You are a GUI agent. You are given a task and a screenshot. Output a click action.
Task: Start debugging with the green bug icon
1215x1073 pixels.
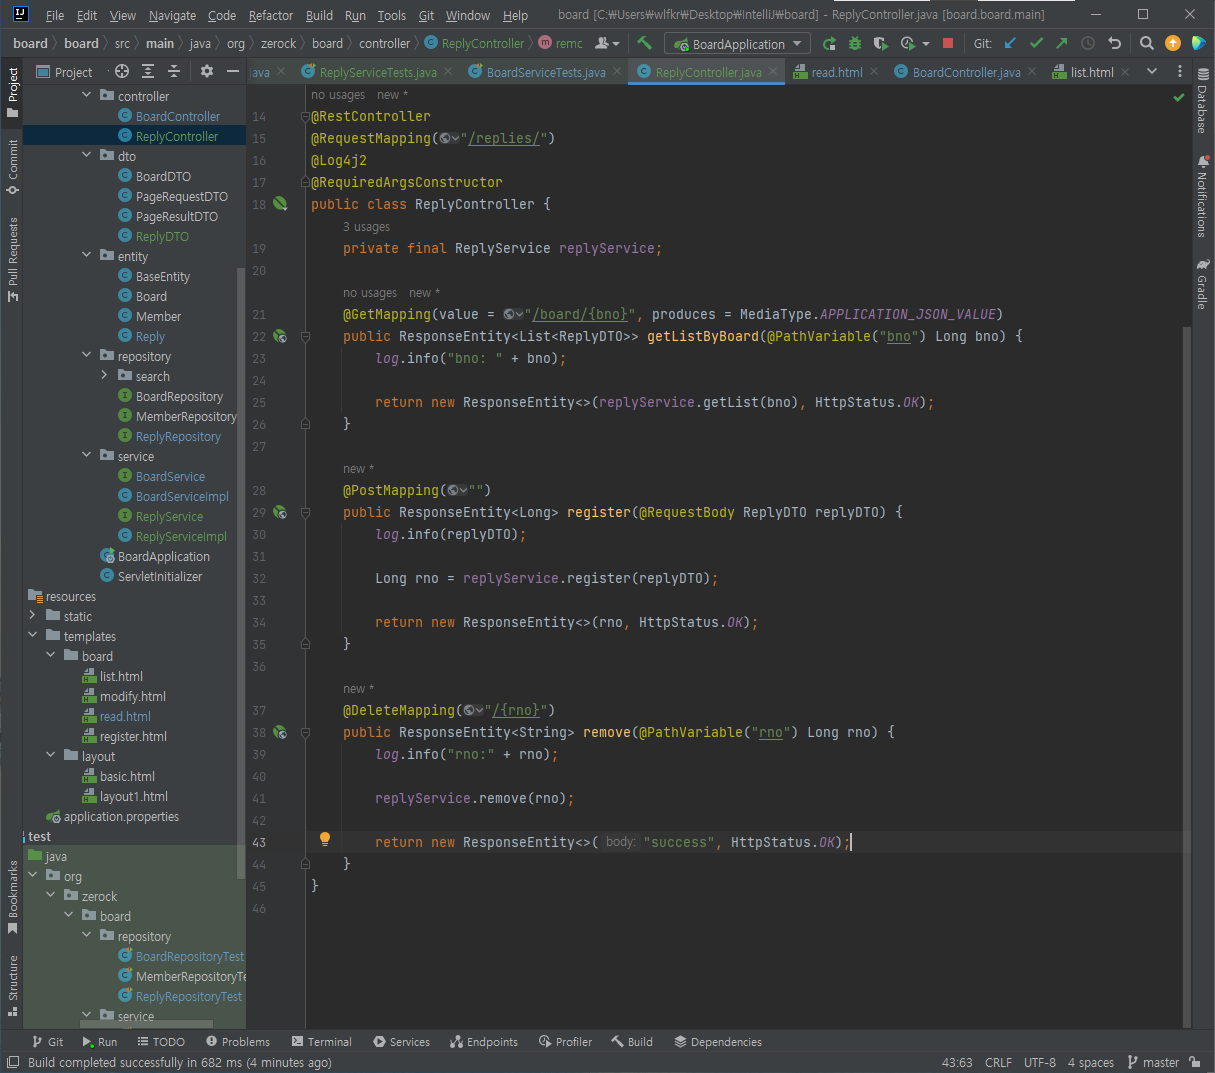click(x=855, y=43)
